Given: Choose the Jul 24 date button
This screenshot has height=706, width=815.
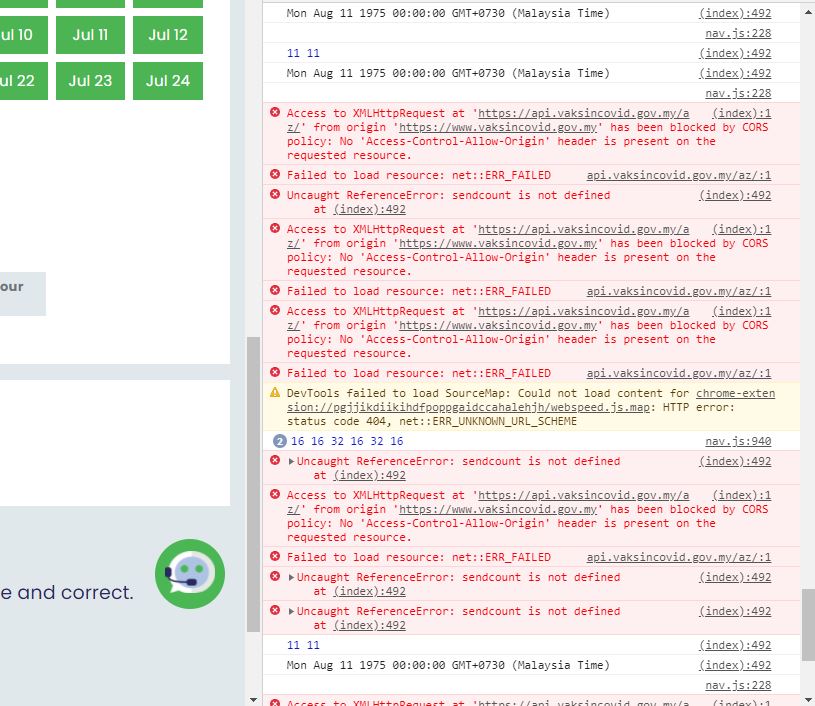Looking at the screenshot, I should tap(168, 81).
